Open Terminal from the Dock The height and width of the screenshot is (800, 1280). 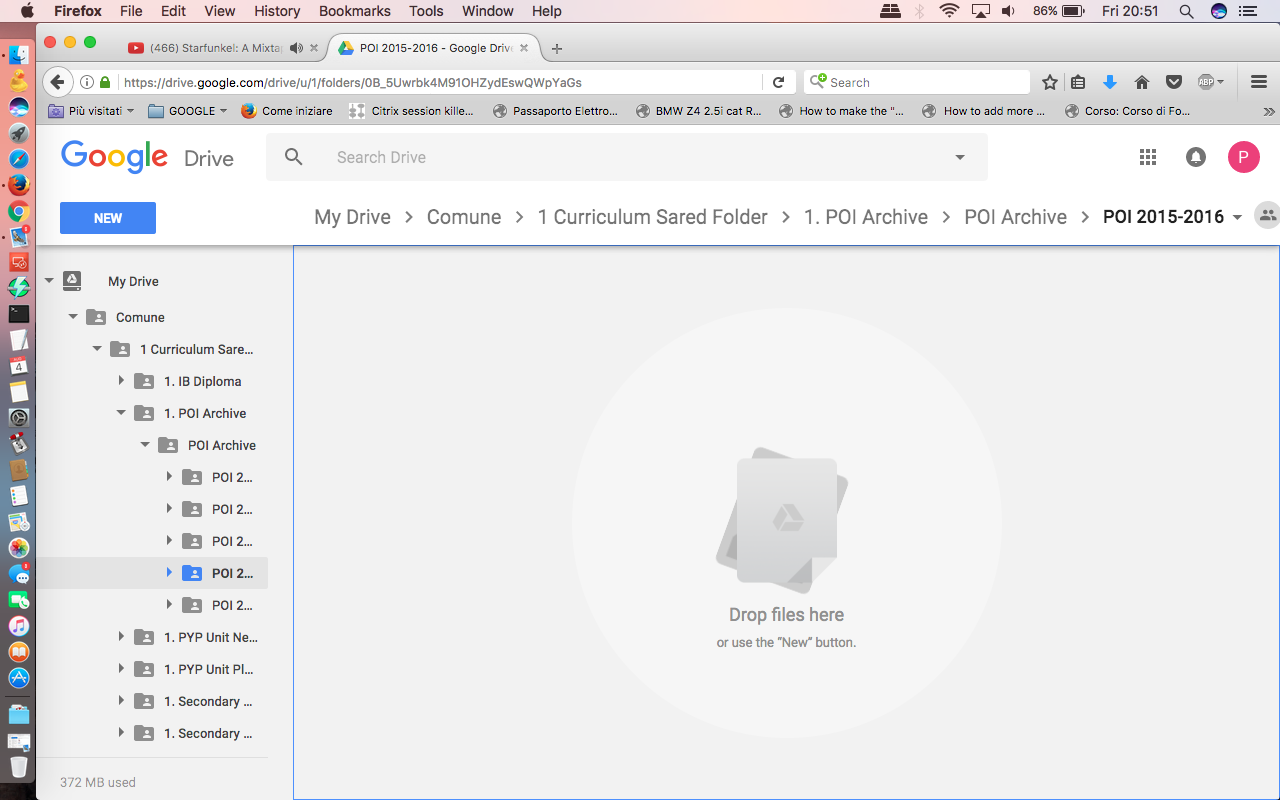[19, 313]
